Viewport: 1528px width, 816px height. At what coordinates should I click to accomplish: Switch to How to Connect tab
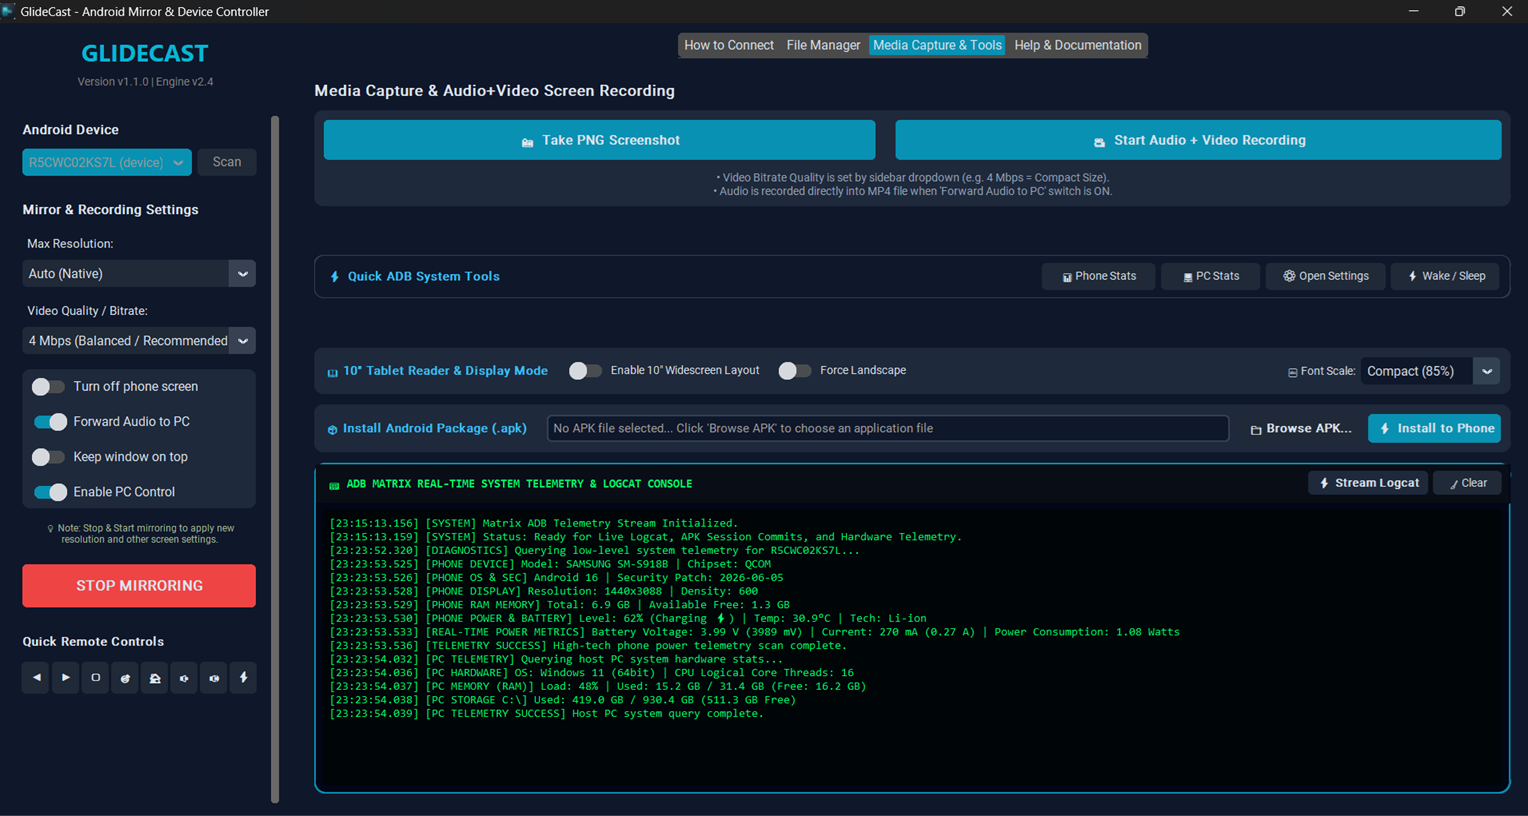729,45
